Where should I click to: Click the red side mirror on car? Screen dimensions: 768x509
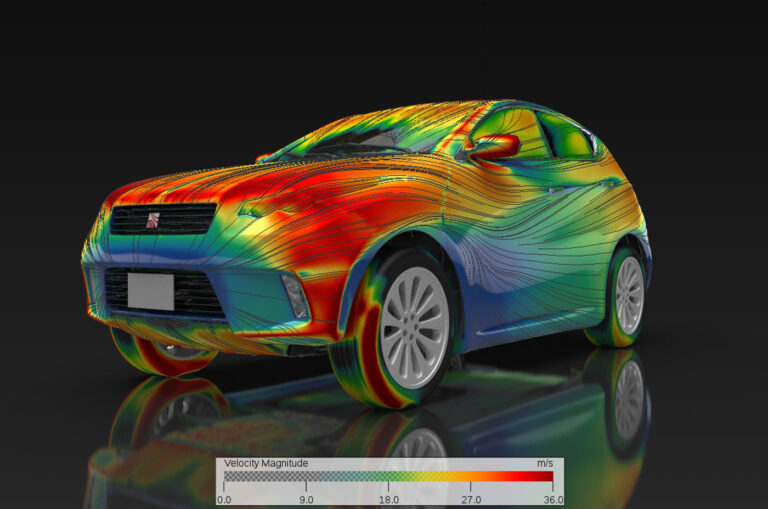494,146
